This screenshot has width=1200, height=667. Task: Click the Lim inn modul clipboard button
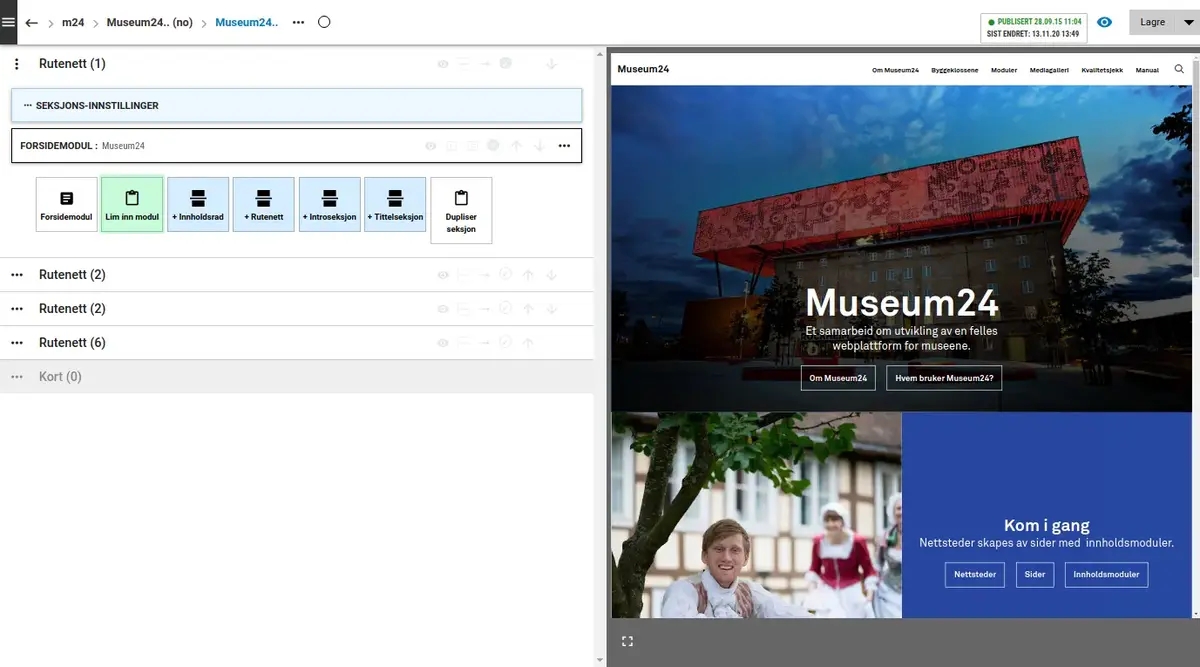coord(132,204)
